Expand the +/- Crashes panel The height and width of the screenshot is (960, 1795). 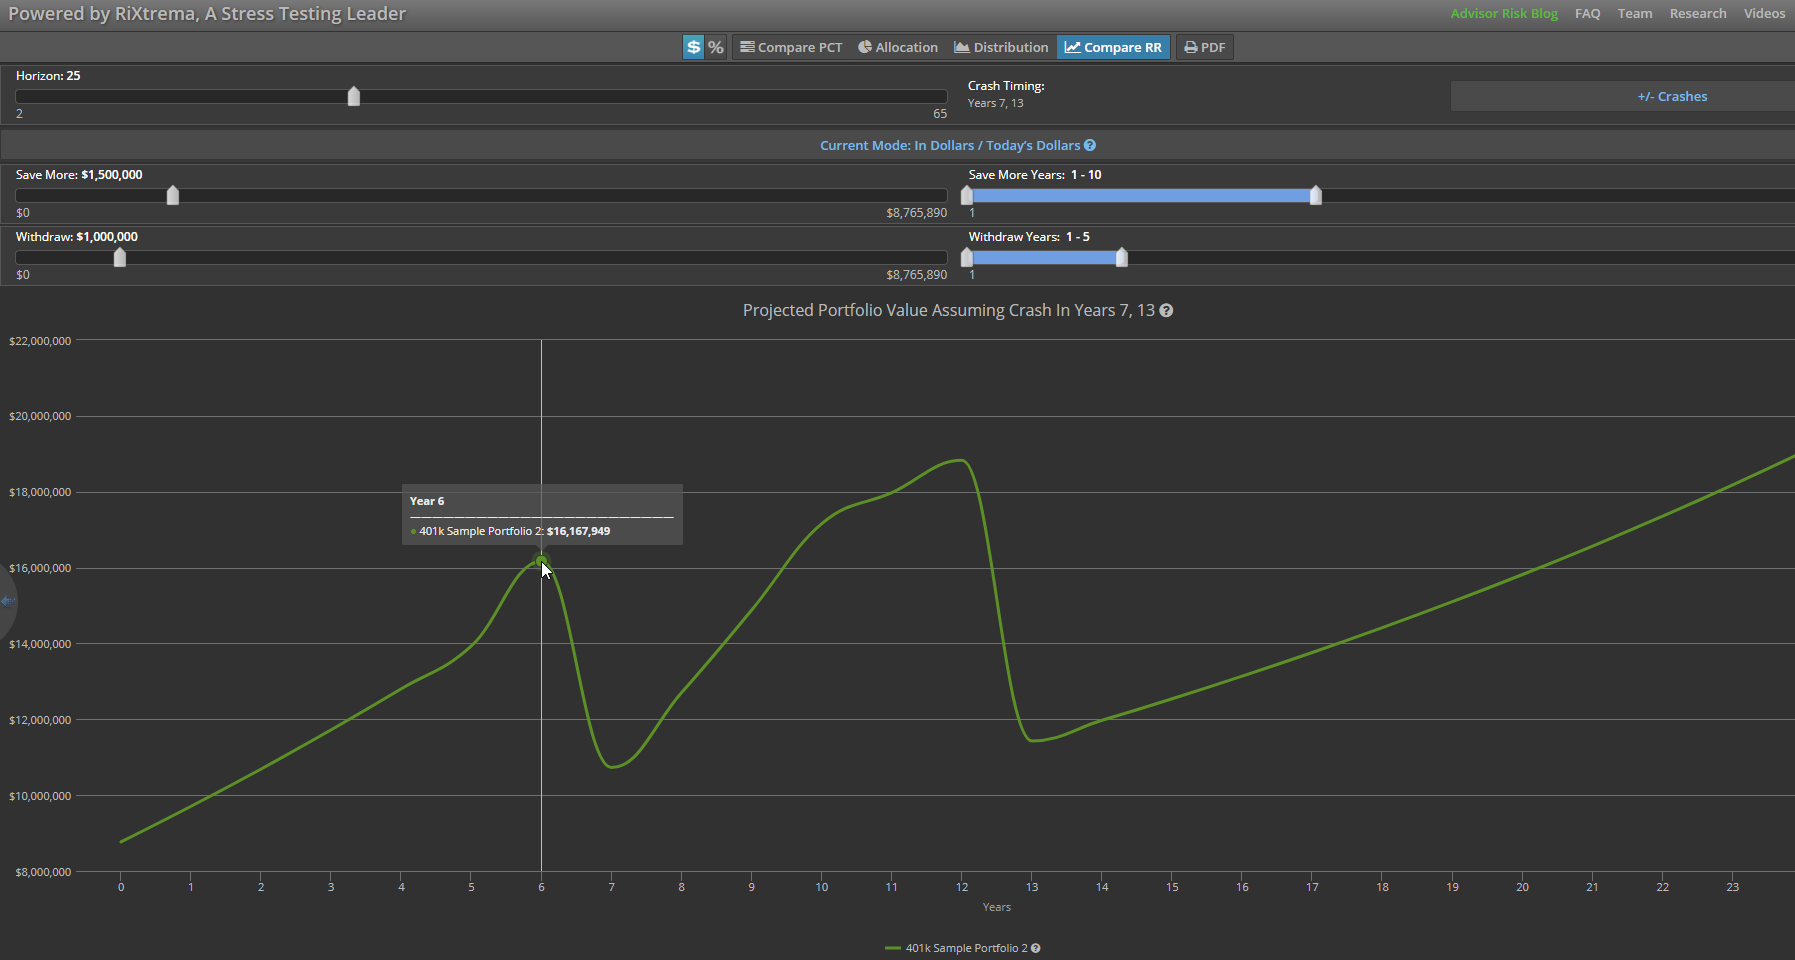click(x=1672, y=97)
